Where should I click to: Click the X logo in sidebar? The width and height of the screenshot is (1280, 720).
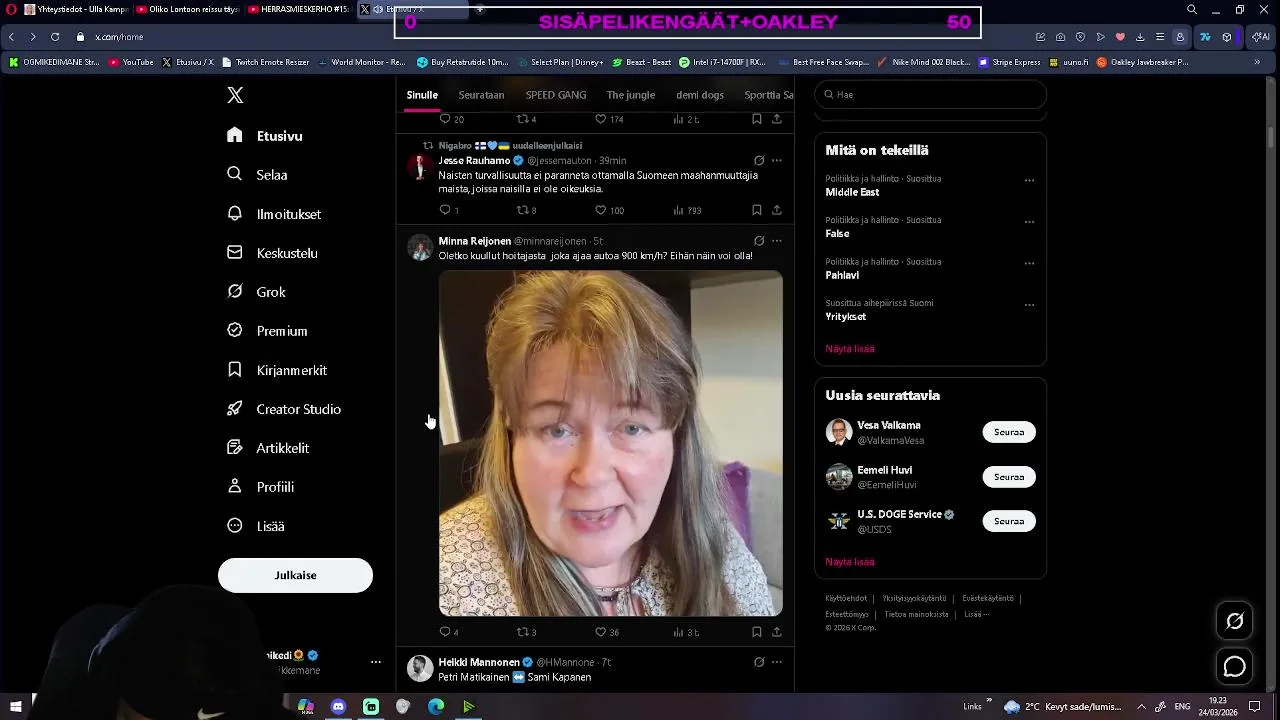pyautogui.click(x=235, y=95)
